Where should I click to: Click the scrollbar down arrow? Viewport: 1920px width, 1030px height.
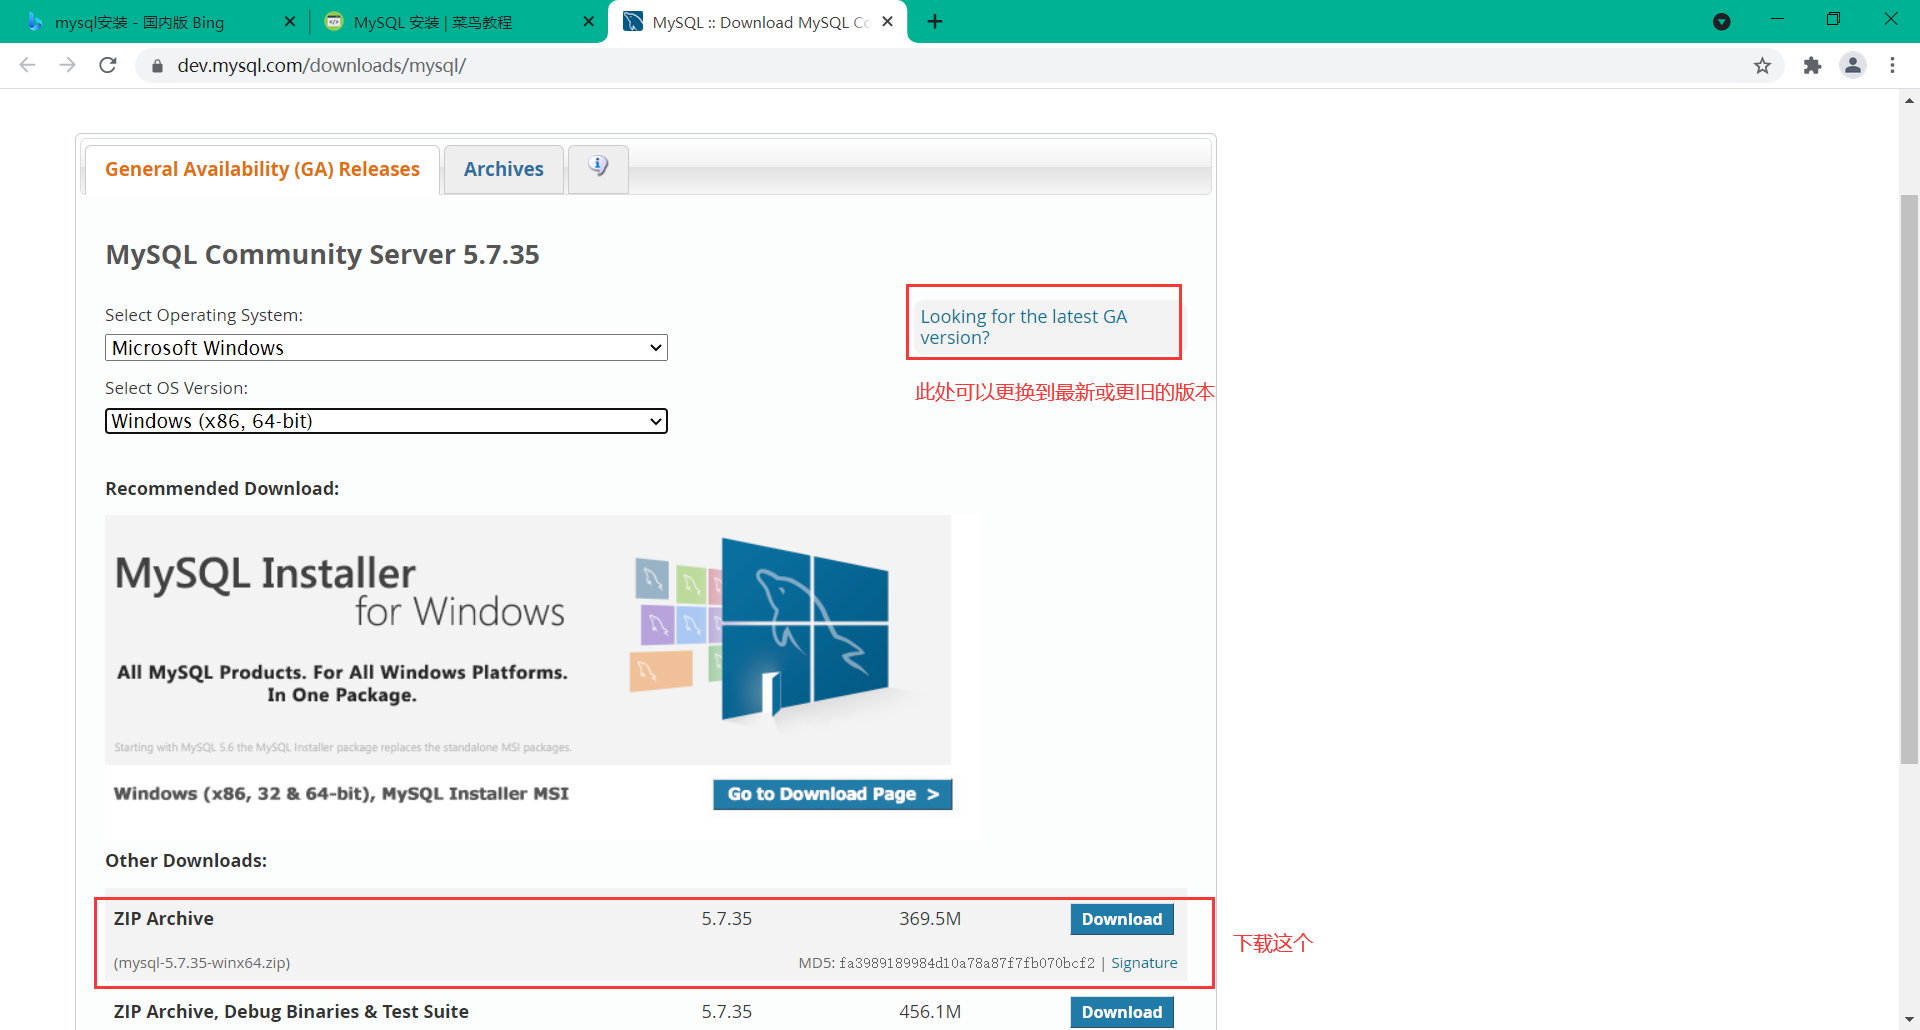[x=1909, y=1020]
